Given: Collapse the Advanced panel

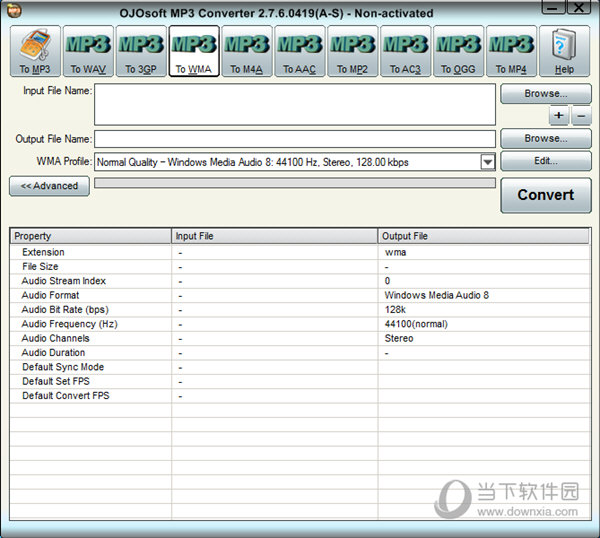Looking at the screenshot, I should point(49,186).
